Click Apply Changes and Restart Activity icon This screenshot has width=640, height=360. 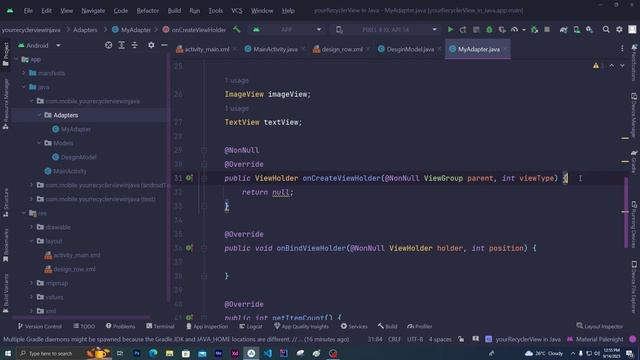[x=463, y=29]
